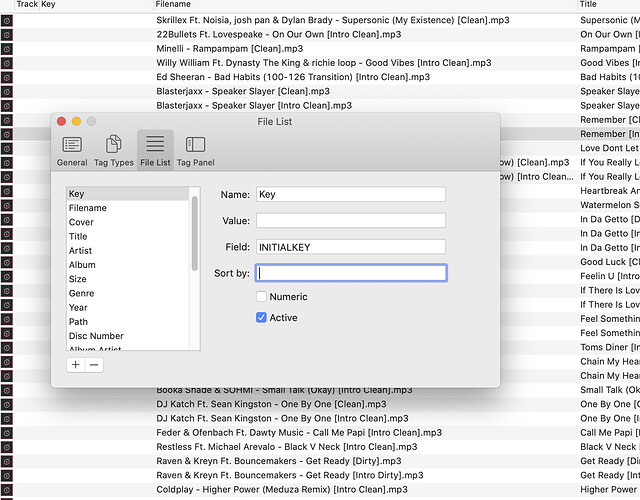The width and height of the screenshot is (640, 500).
Task: Remove the selected column with the minus button
Action: click(94, 364)
